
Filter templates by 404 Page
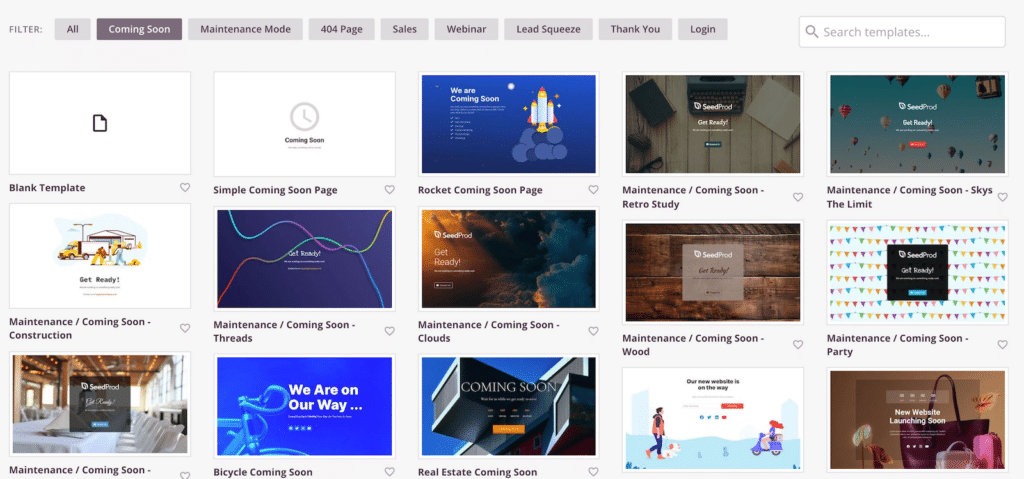342,29
